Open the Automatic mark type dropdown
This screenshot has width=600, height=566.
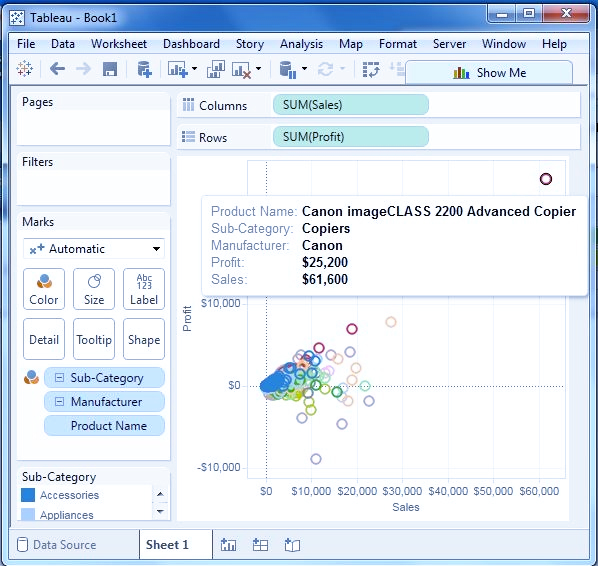tap(94, 249)
